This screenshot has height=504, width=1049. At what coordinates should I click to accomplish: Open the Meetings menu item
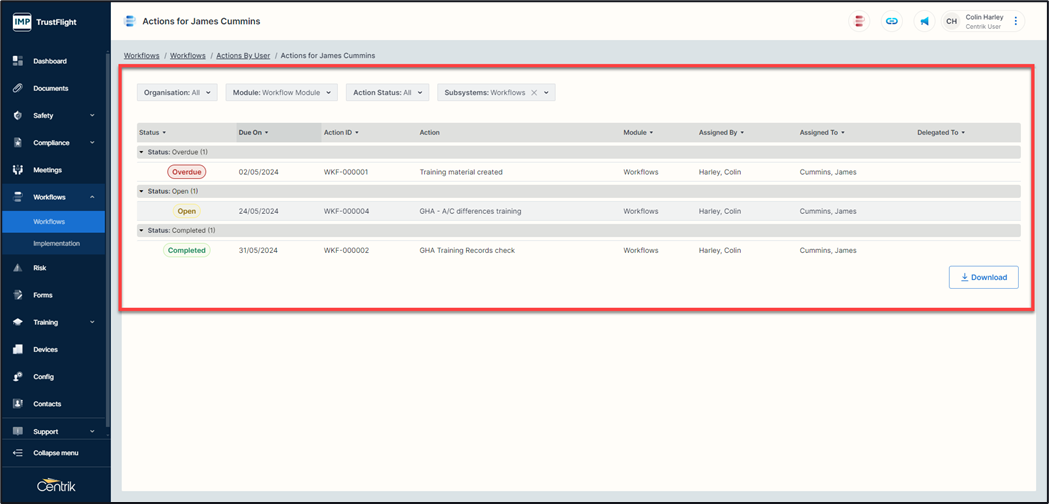click(x=47, y=170)
